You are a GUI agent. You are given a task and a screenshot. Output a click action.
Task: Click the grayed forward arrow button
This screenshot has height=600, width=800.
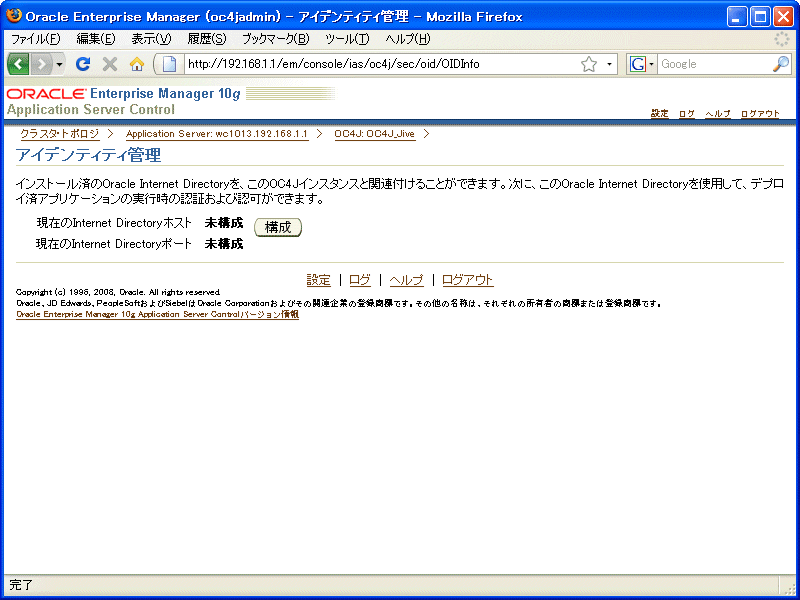coord(42,64)
